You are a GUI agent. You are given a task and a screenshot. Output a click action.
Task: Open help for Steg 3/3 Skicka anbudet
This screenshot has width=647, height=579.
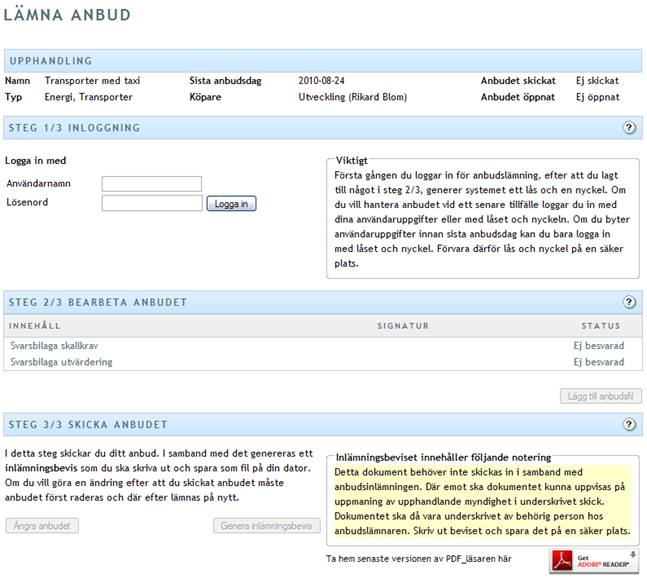coord(629,425)
